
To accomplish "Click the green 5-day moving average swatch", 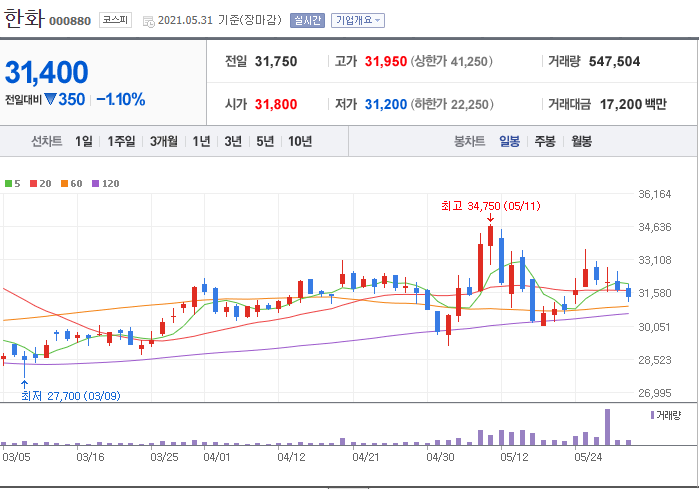I will pos(8,184).
